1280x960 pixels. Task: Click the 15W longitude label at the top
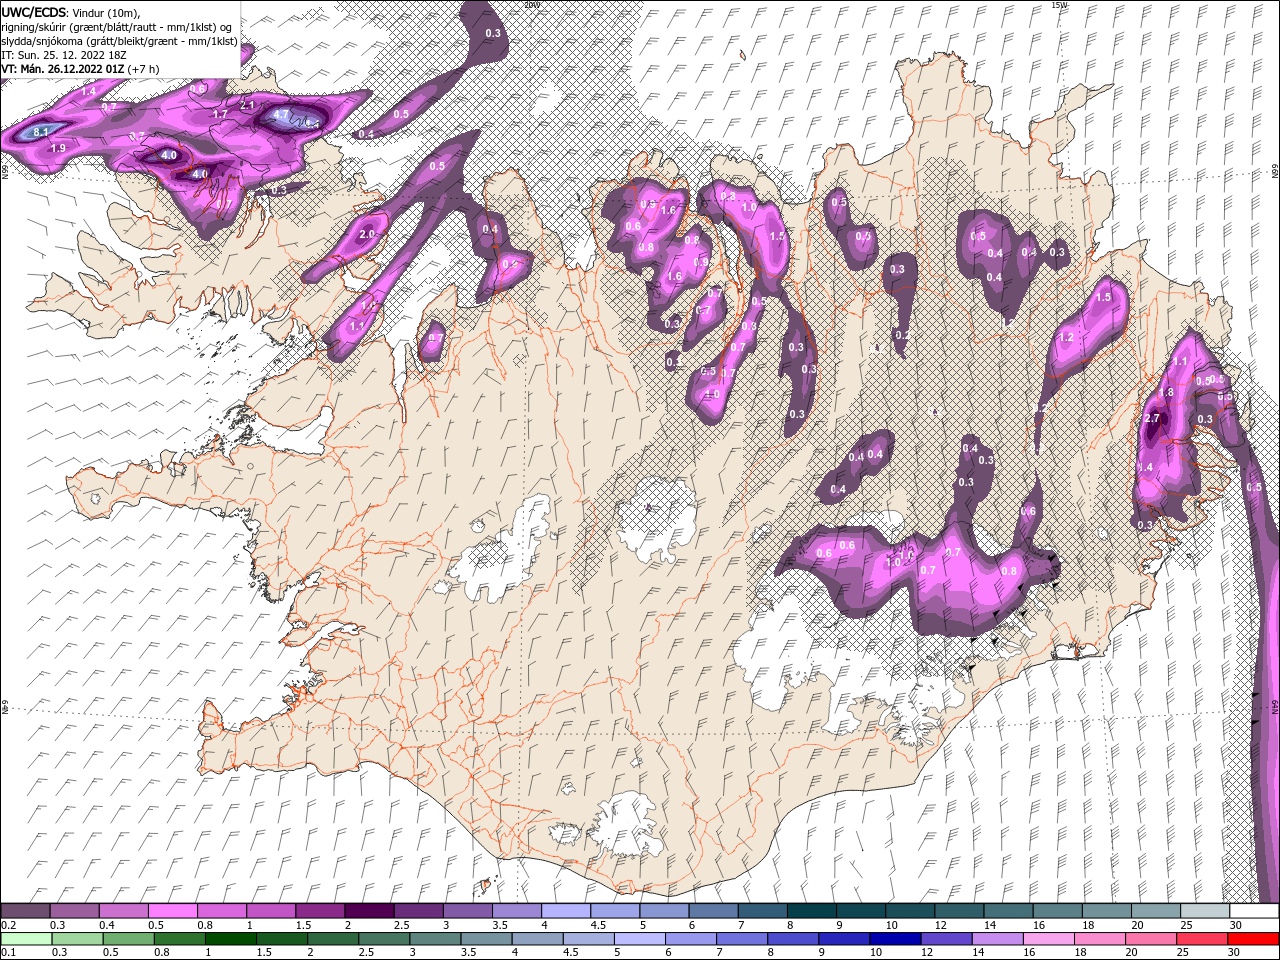coord(1059,5)
